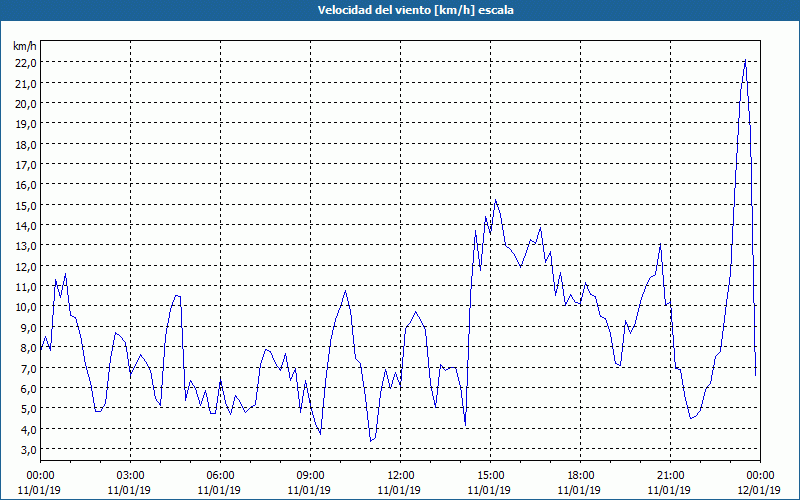Click the chart title 'Velocidad del viento [km/h] escala'
This screenshot has width=800, height=500.
tap(415, 10)
